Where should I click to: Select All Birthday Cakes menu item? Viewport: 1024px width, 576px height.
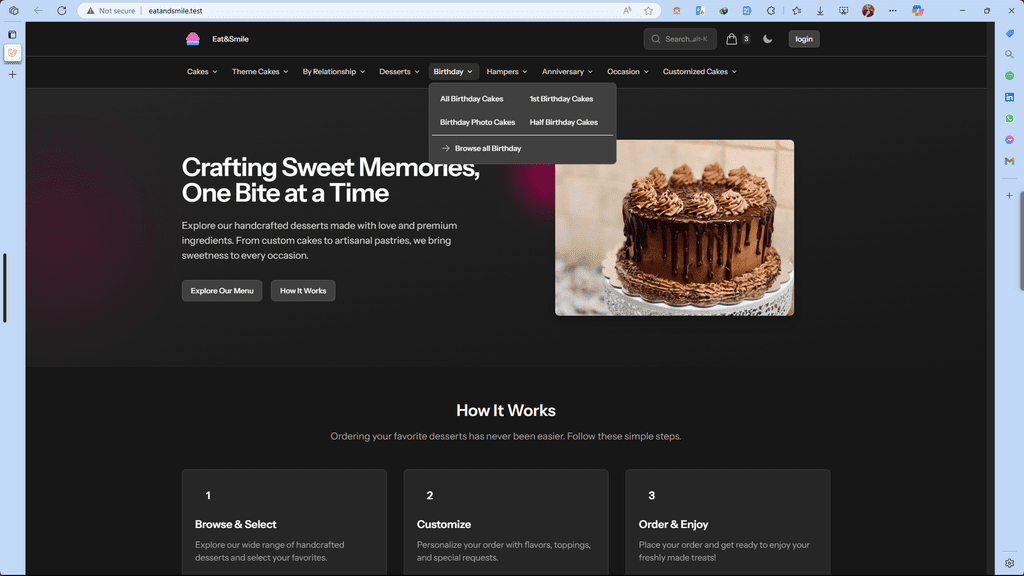pyautogui.click(x=472, y=99)
